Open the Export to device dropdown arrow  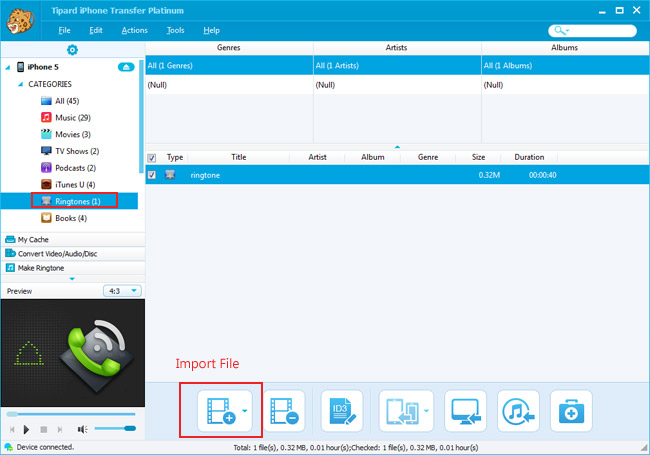[x=427, y=411]
